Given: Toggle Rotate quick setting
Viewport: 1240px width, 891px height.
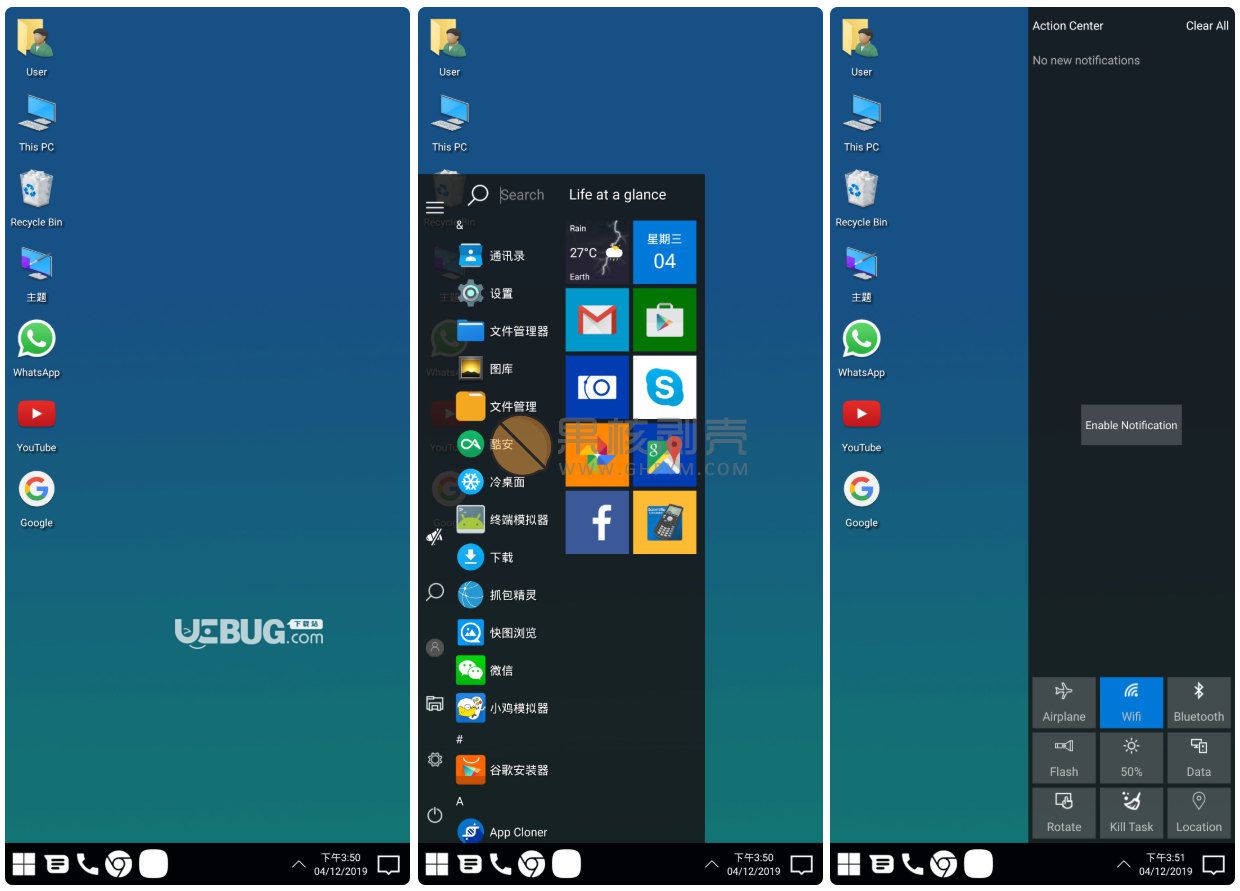Looking at the screenshot, I should pos(1064,813).
